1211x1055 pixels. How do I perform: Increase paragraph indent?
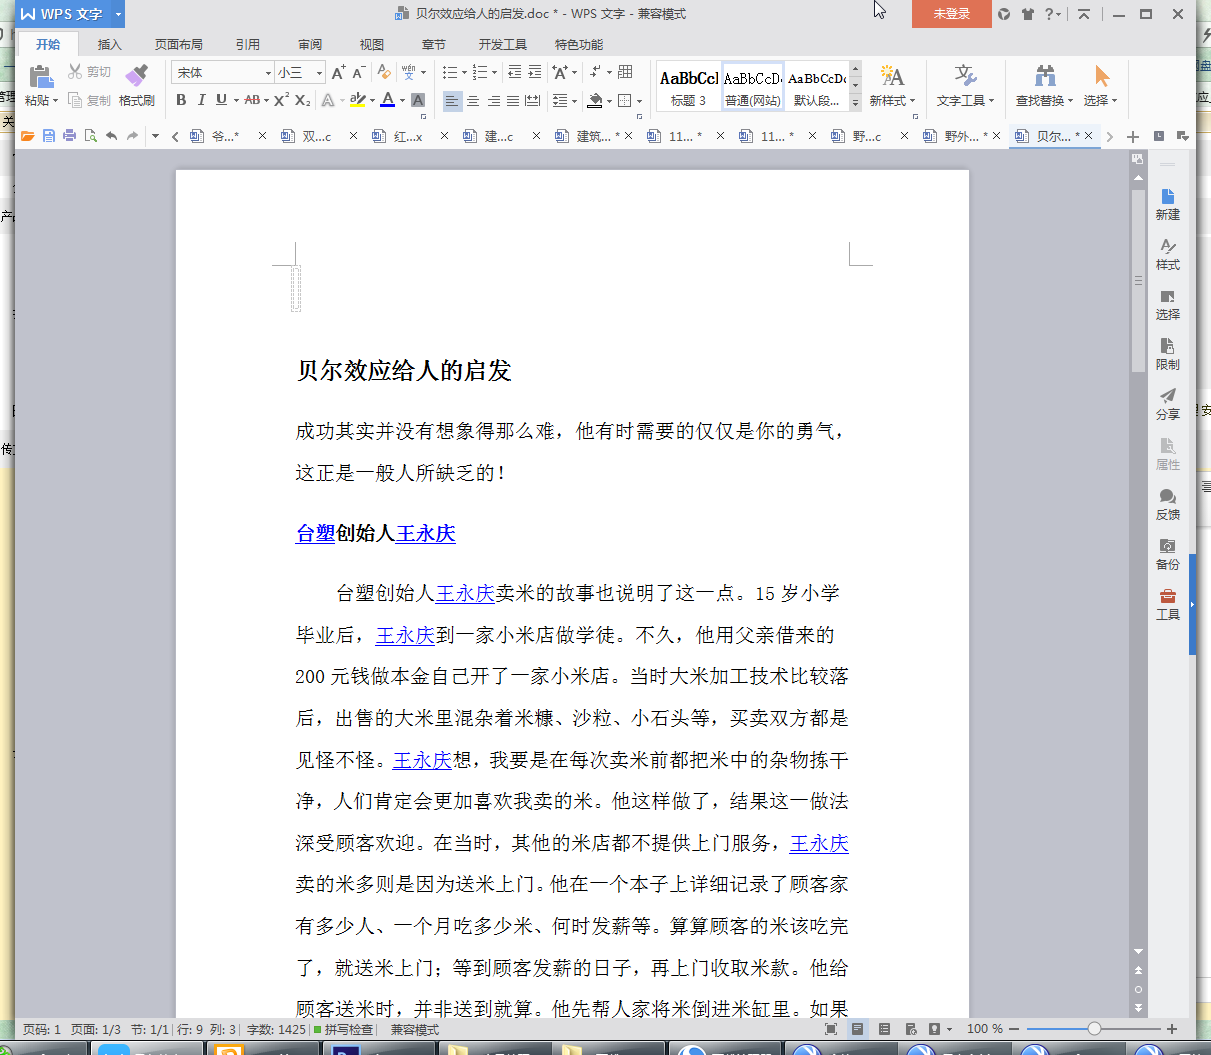tap(535, 72)
